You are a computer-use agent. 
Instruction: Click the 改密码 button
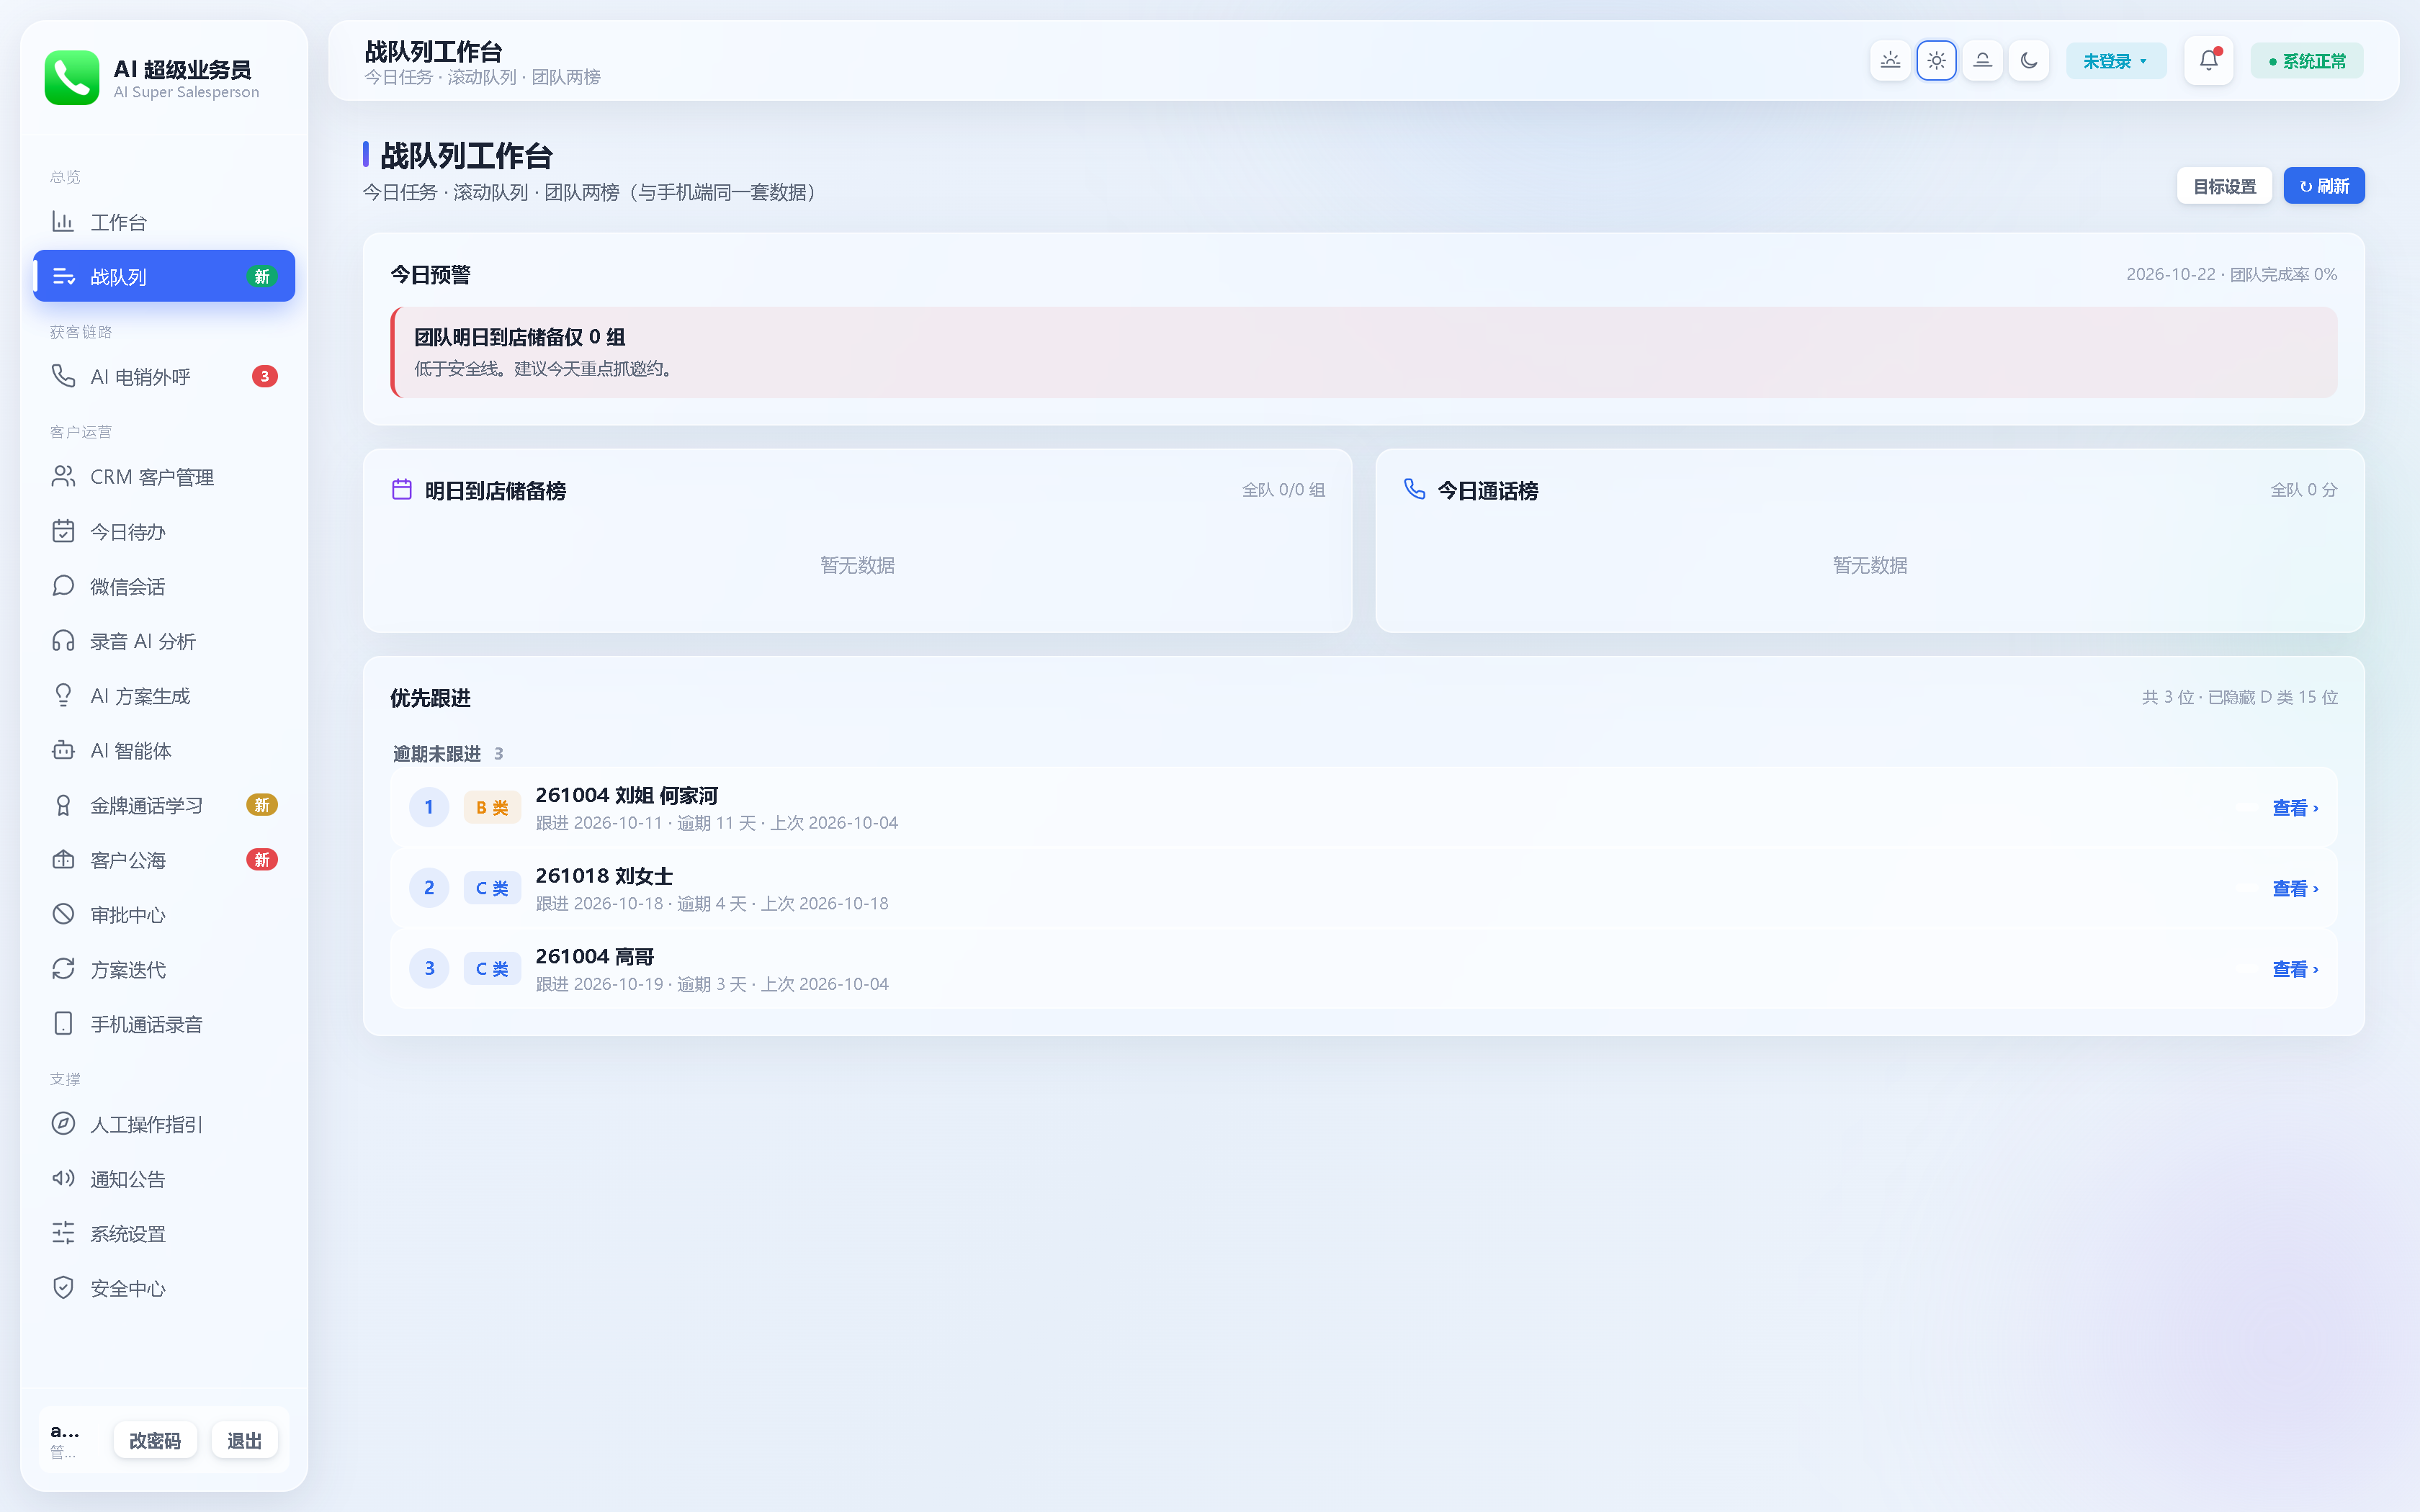pyautogui.click(x=155, y=1440)
